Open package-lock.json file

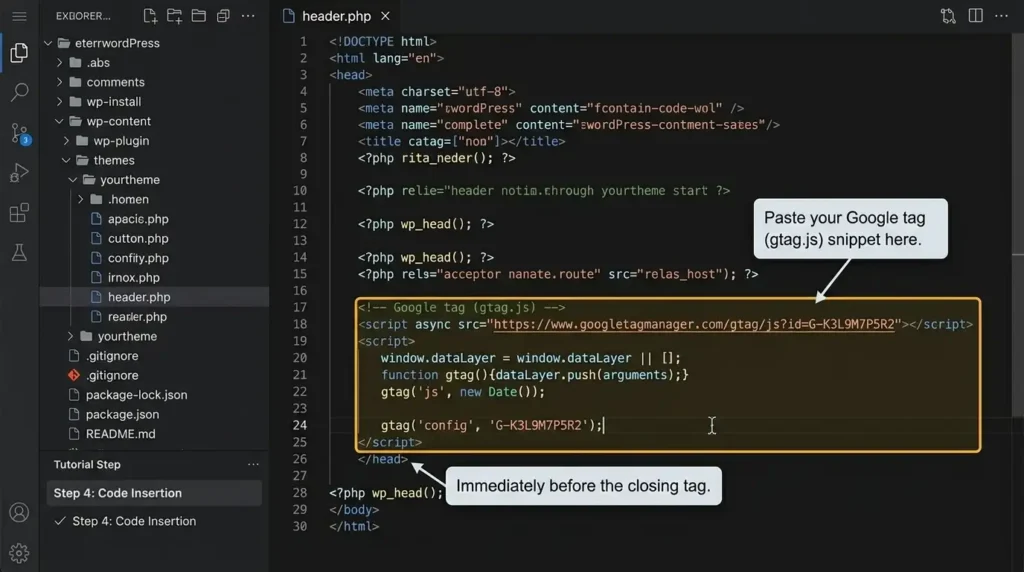pos(136,395)
